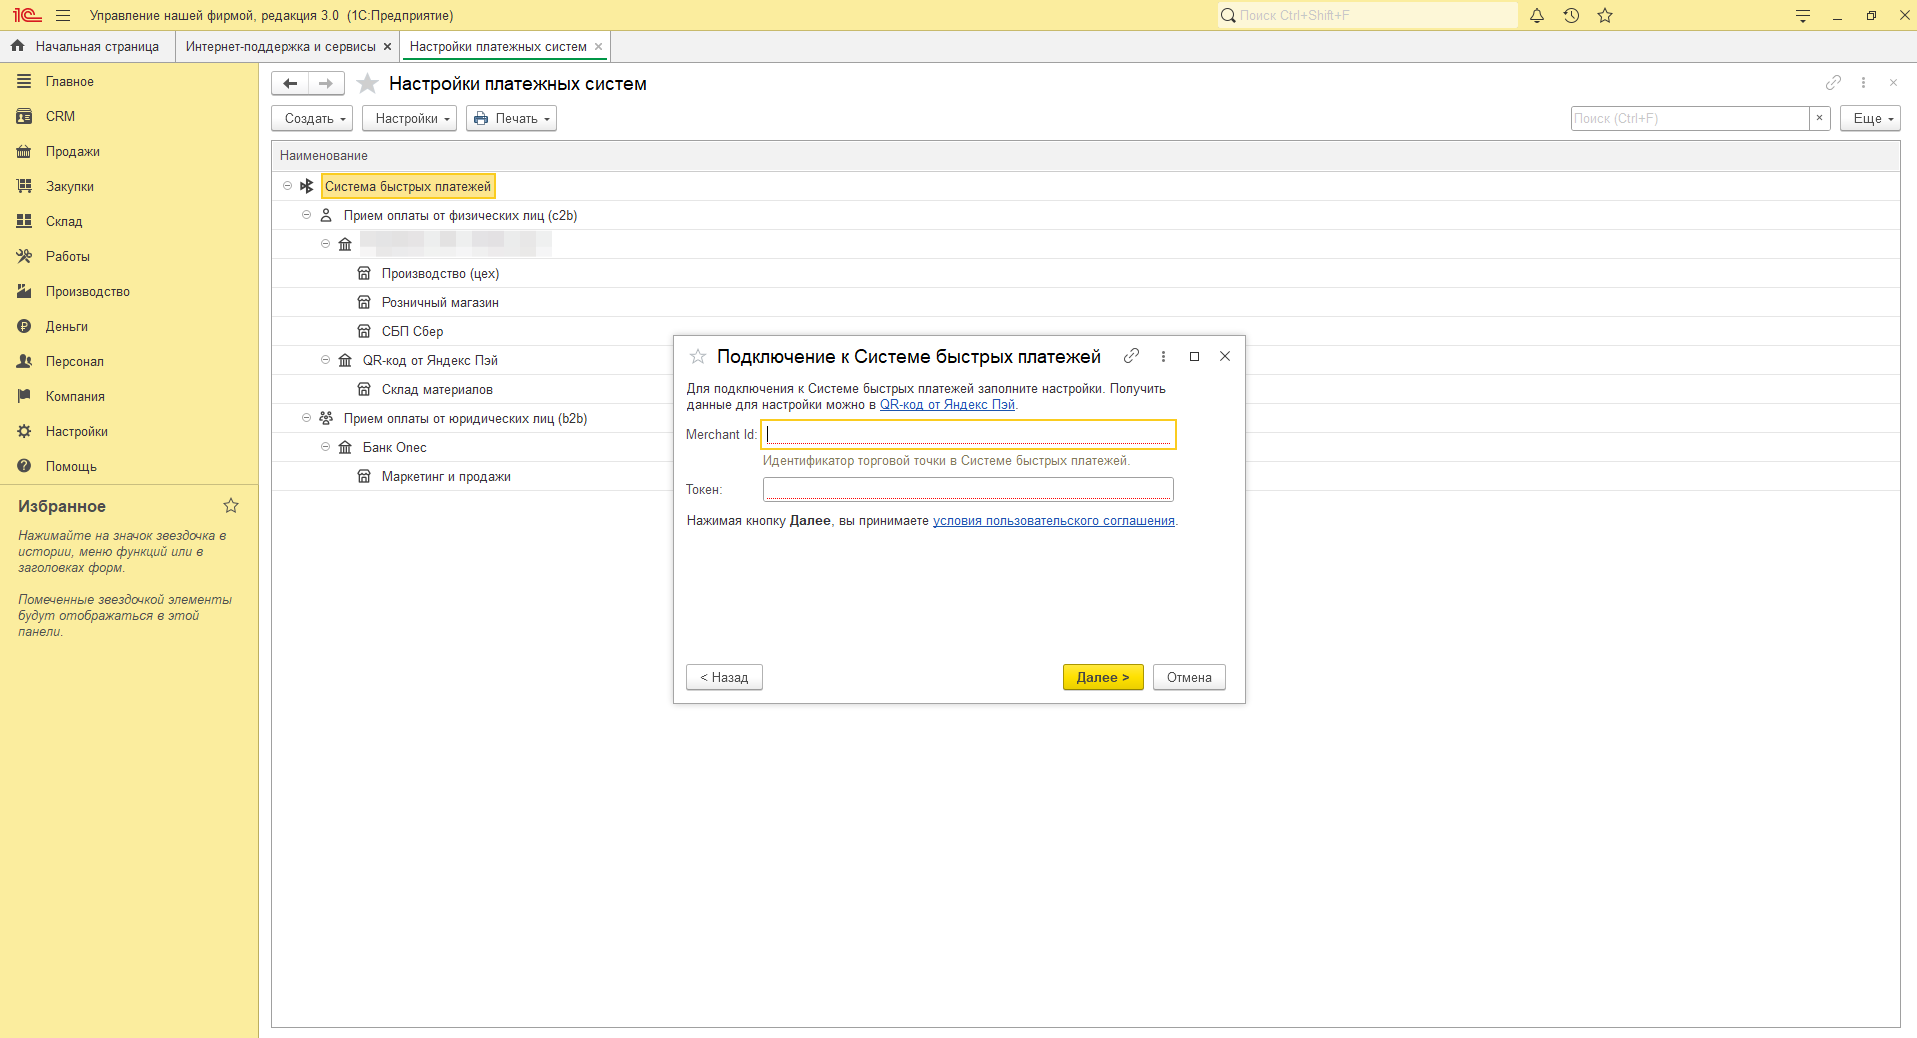
Task: Open the history clock icon
Action: [1571, 16]
